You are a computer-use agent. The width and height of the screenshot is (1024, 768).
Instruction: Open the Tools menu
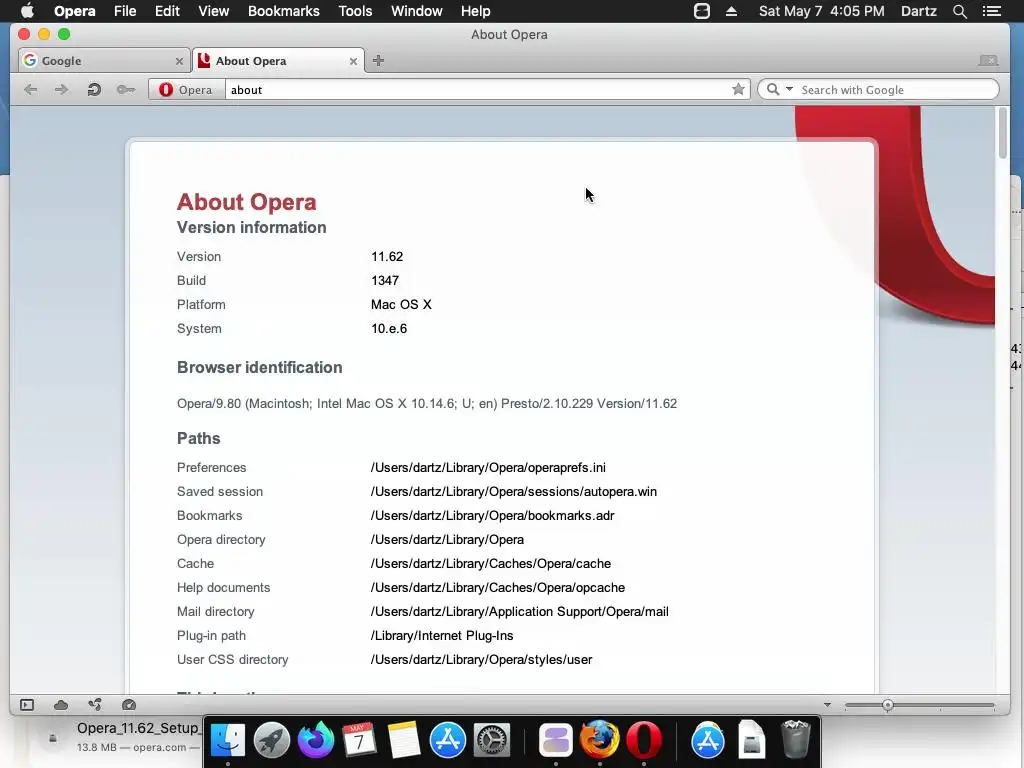coord(355,11)
